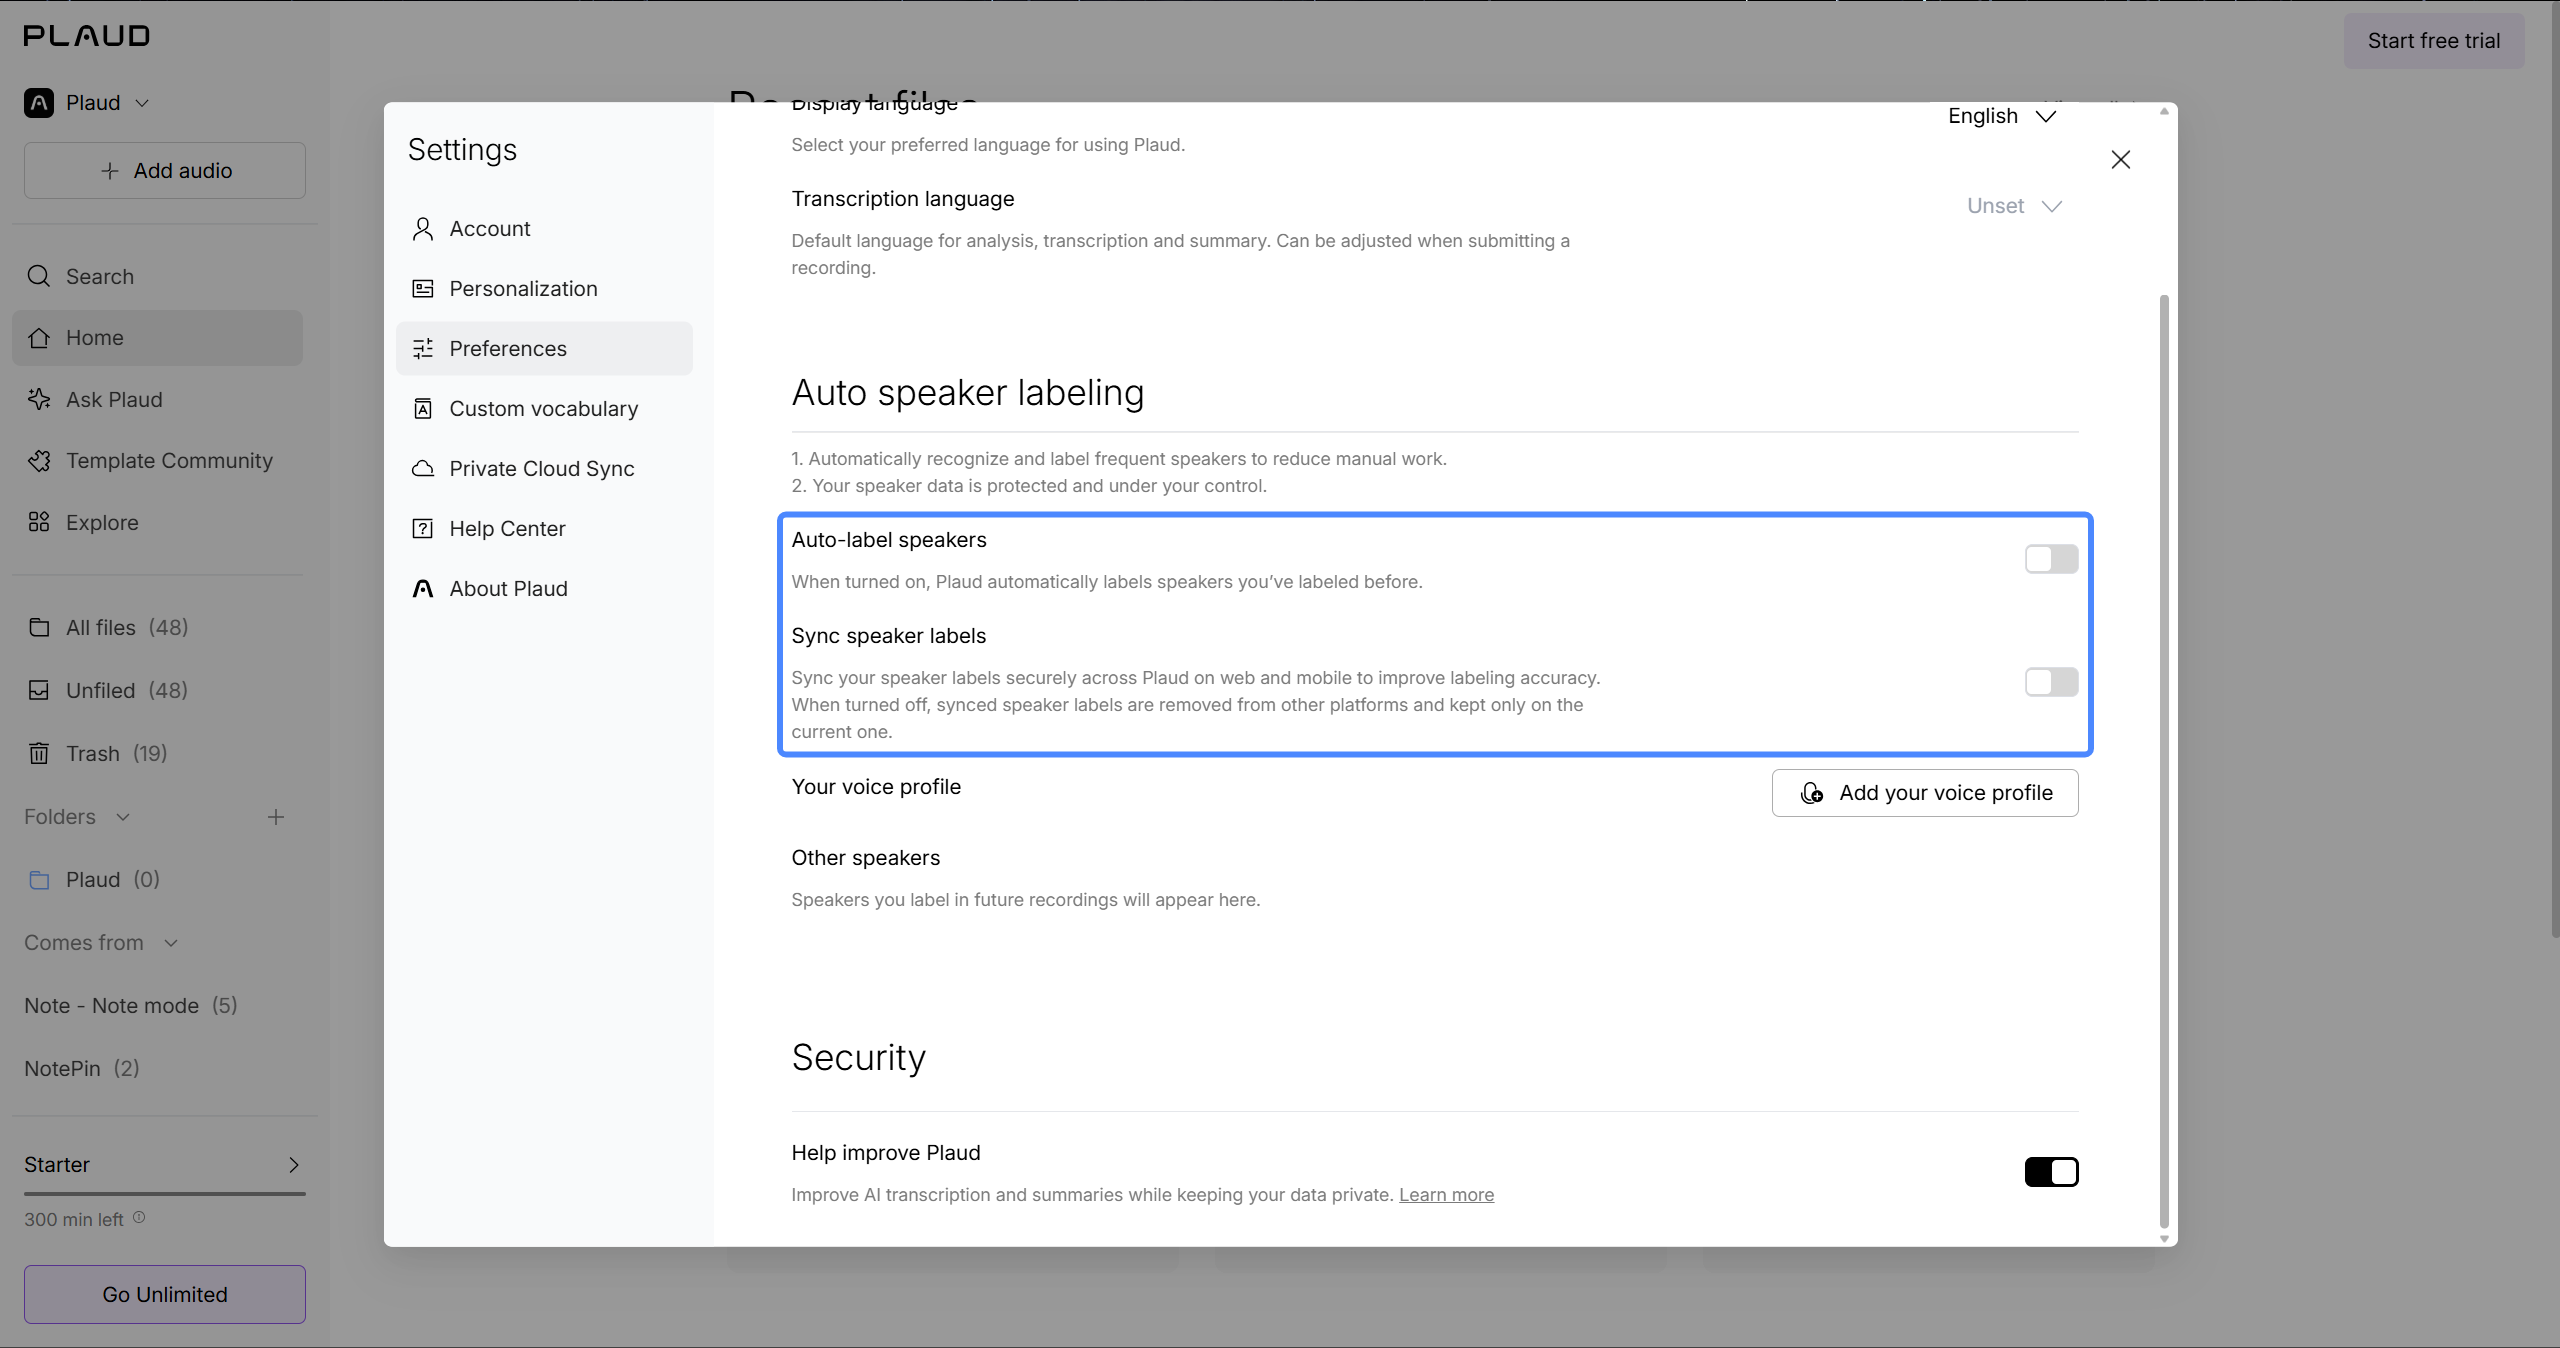Click the Trash bin icon
This screenshot has height=1348, width=2560.
click(39, 753)
